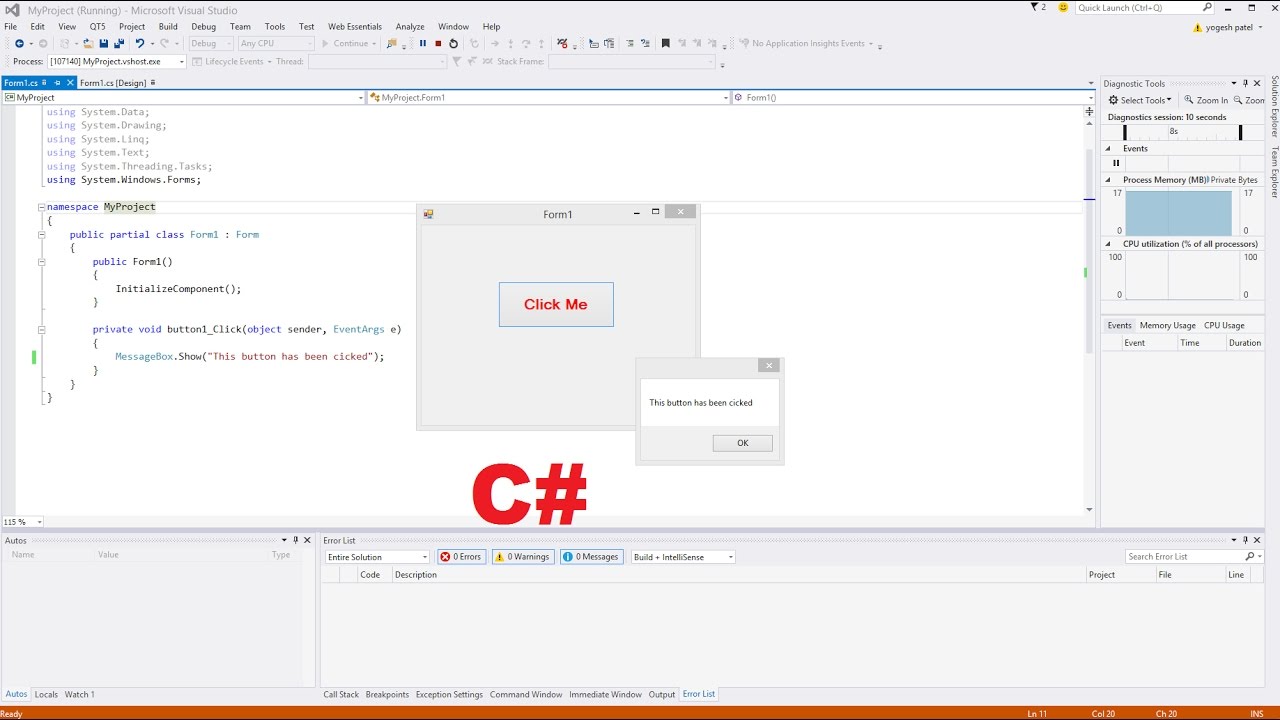1280x720 pixels.
Task: Open the MyProject.Form1 type dropdown
Action: pos(548,98)
